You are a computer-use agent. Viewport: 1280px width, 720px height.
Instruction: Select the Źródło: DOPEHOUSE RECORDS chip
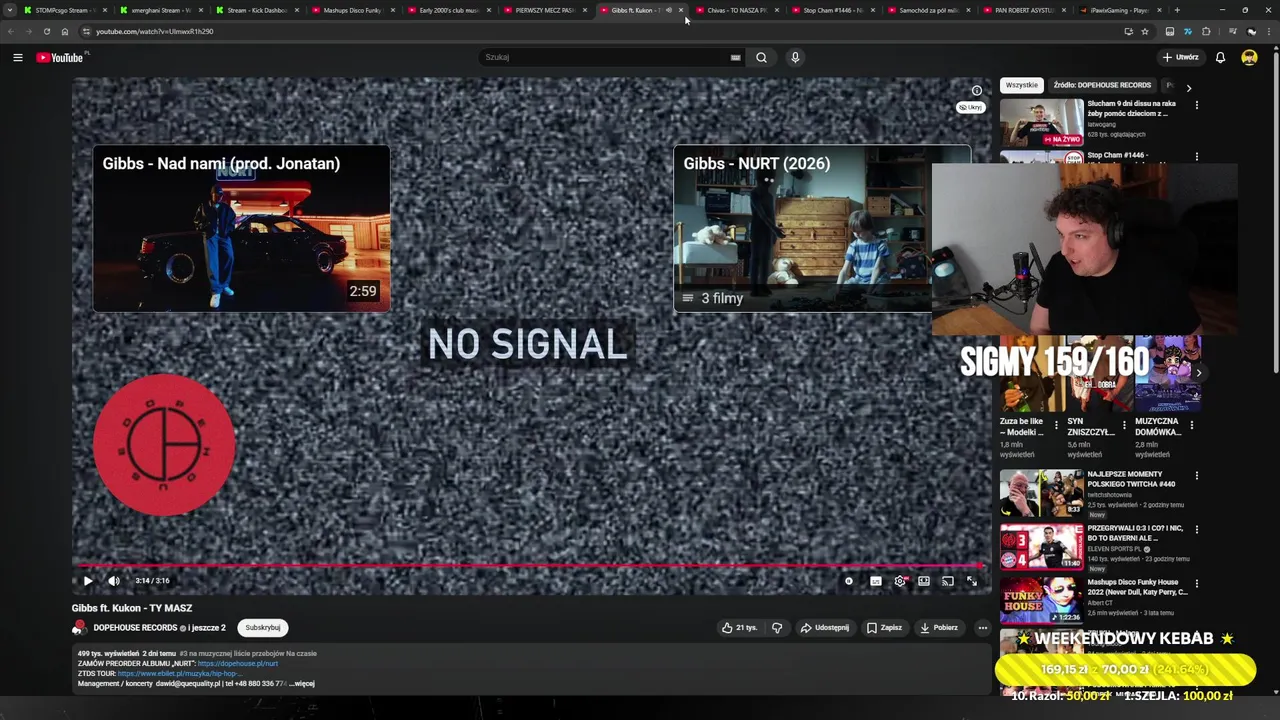point(1102,85)
